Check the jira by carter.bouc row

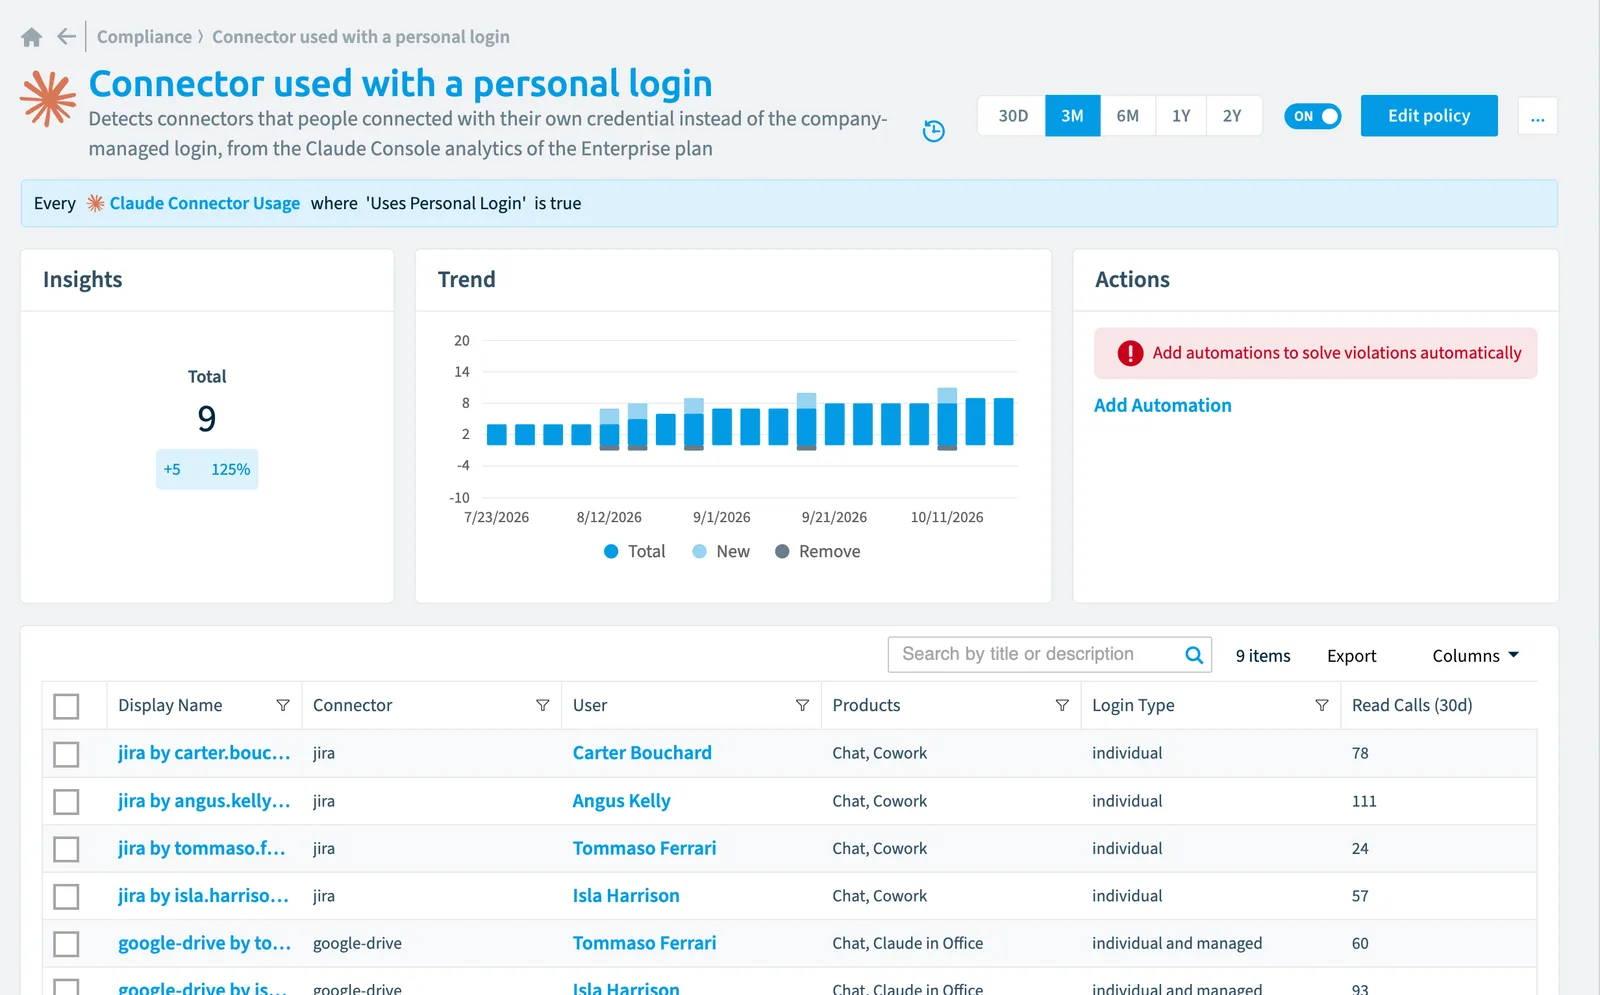click(66, 754)
